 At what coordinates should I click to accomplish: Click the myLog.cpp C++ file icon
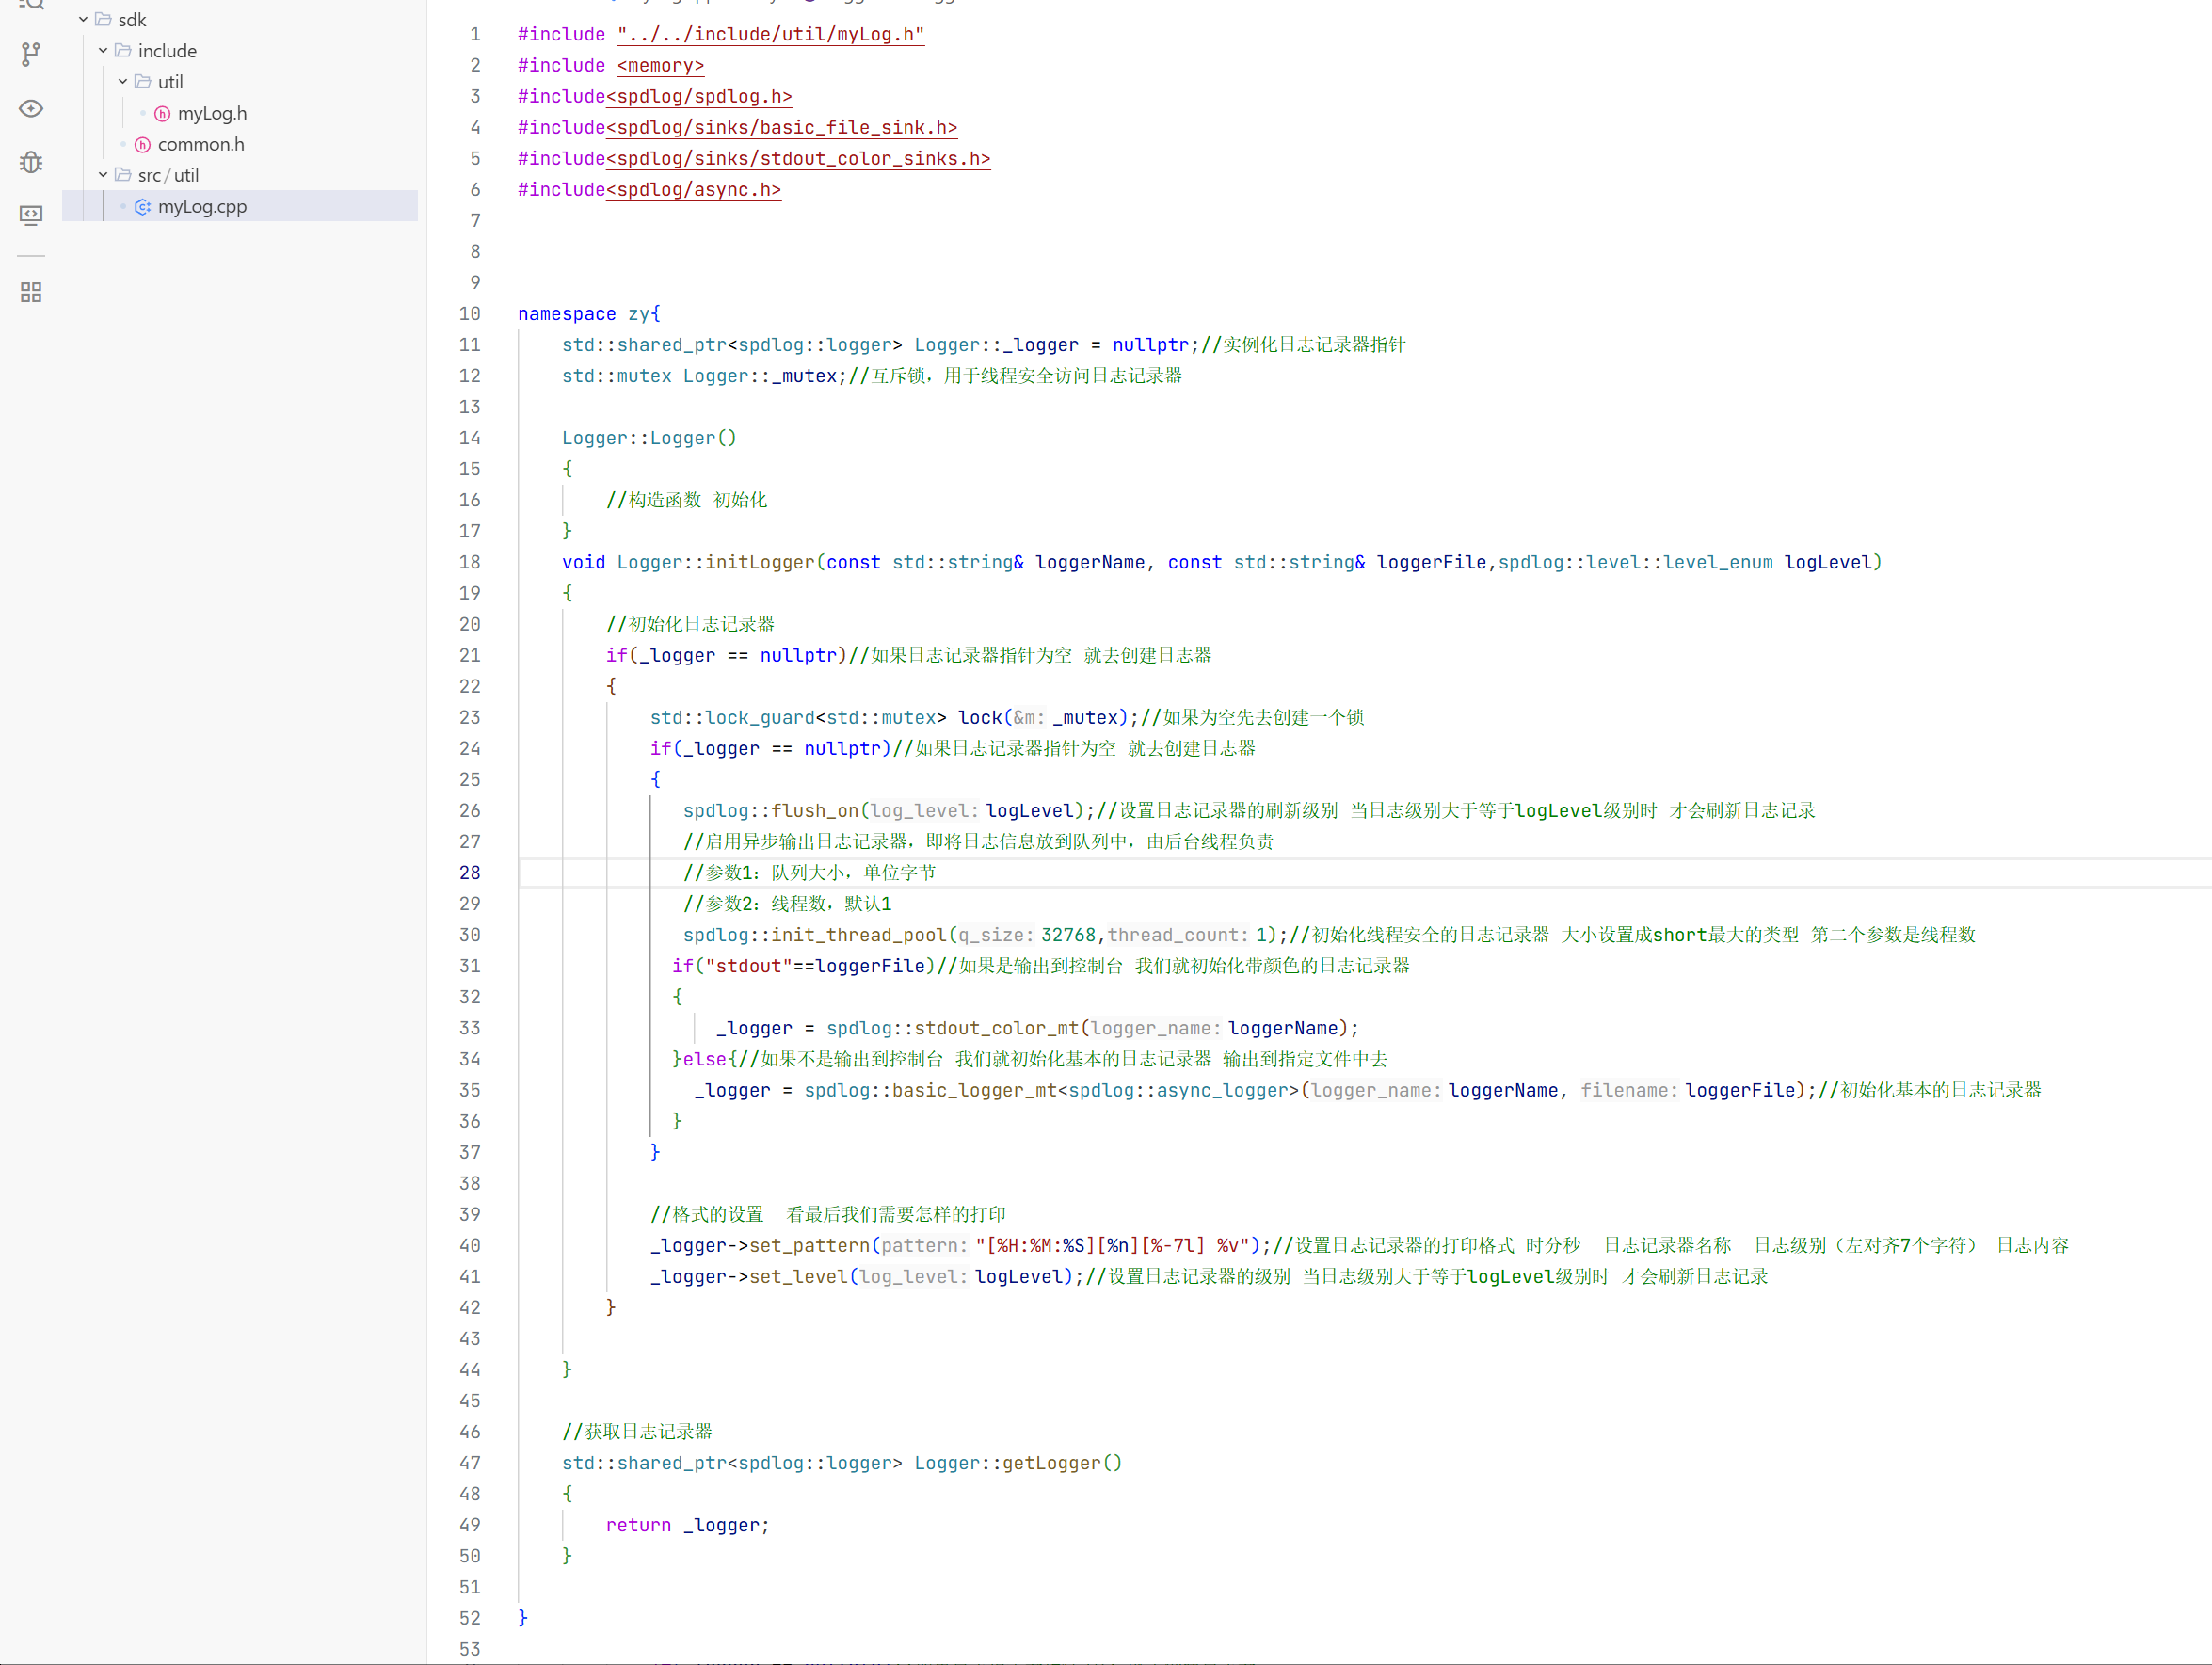pos(143,207)
